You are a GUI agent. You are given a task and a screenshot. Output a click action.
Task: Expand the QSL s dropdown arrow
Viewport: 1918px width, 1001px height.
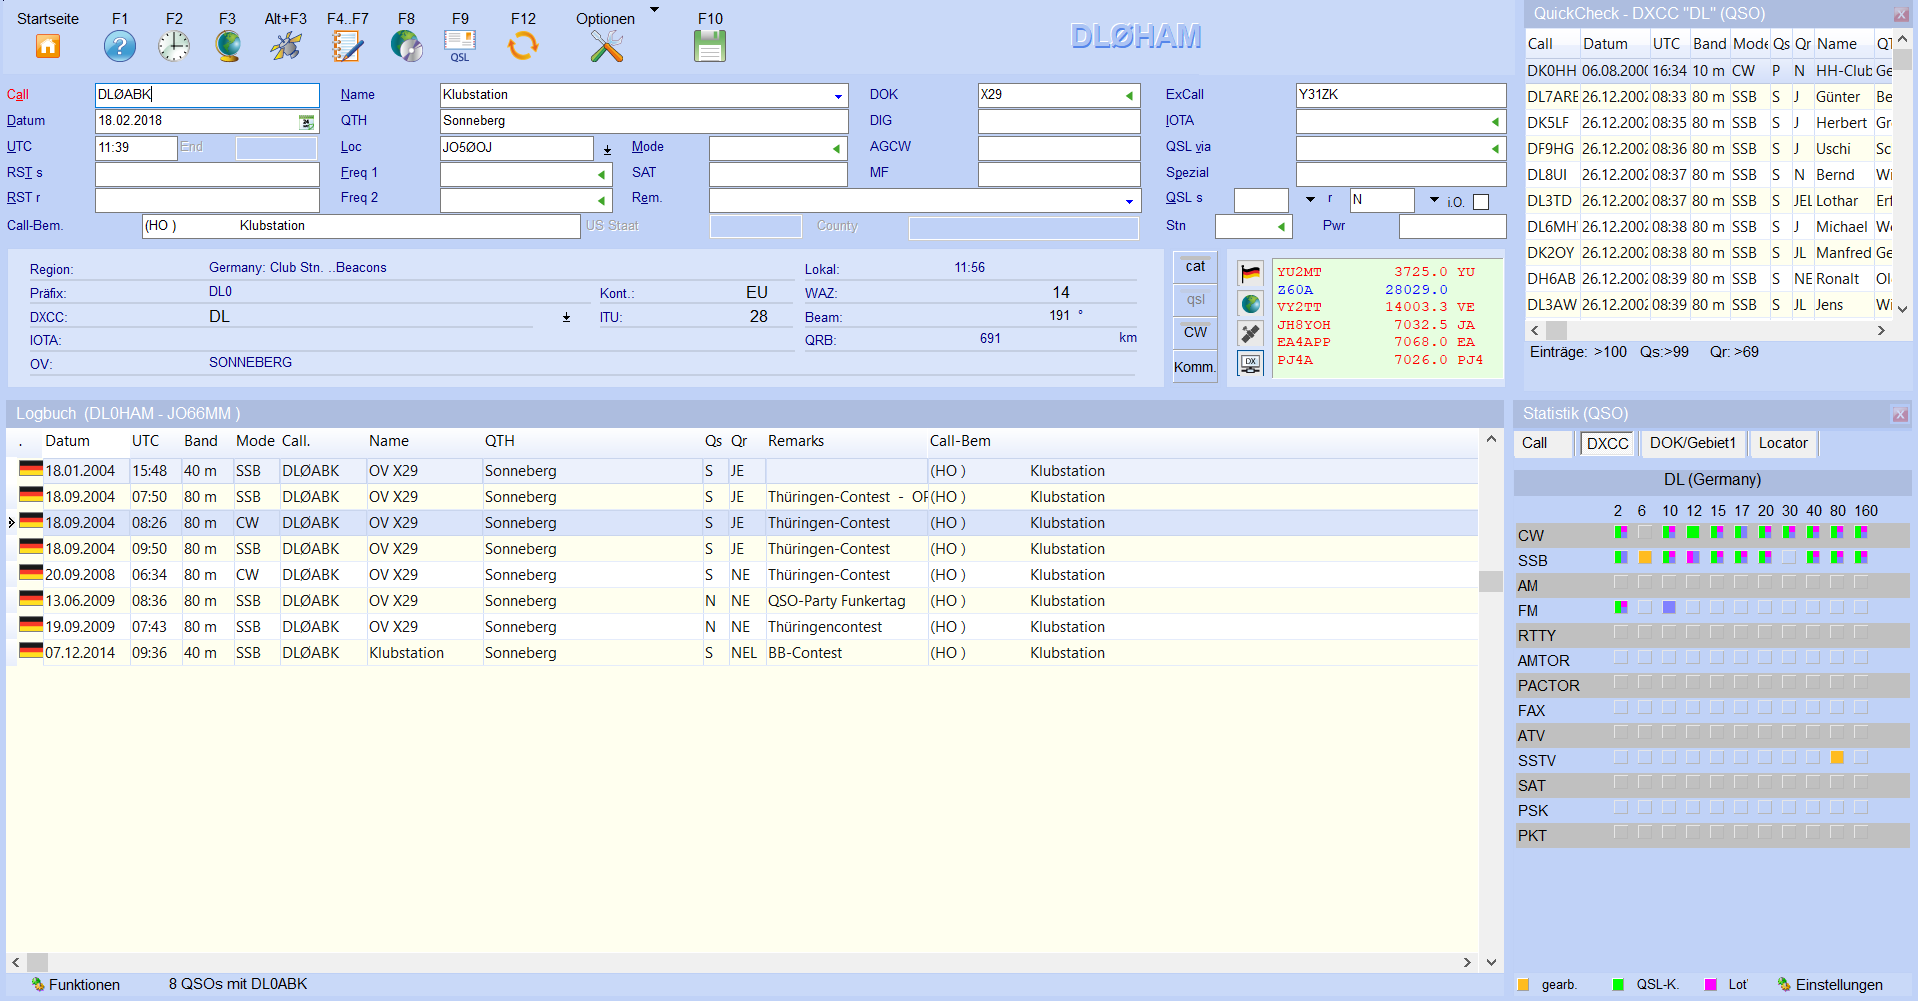(x=1310, y=200)
